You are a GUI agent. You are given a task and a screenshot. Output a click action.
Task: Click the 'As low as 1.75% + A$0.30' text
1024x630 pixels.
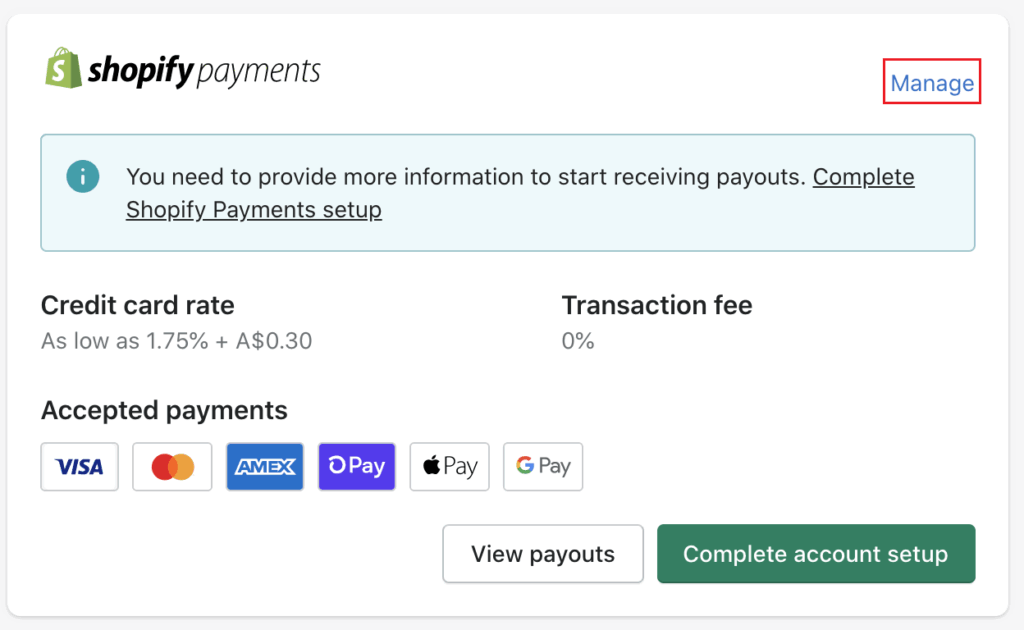pyautogui.click(x=176, y=341)
